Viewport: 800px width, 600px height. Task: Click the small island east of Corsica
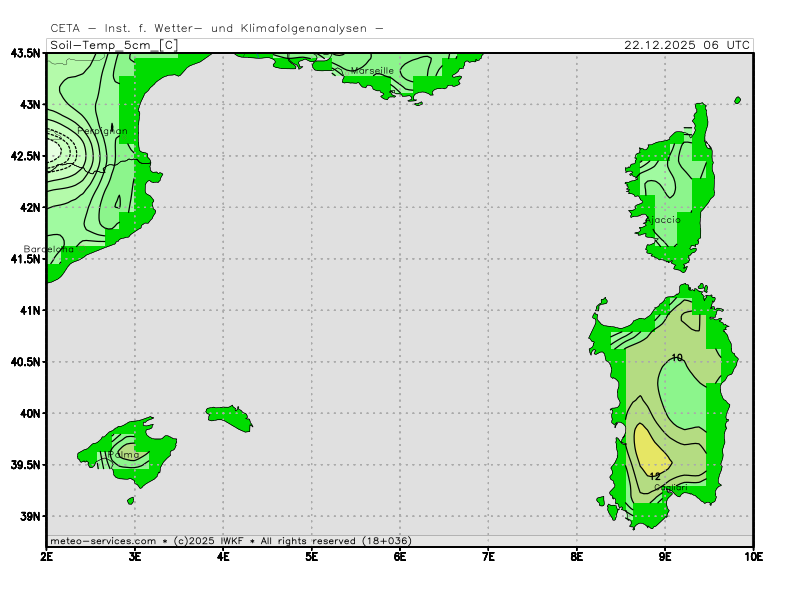(x=738, y=100)
